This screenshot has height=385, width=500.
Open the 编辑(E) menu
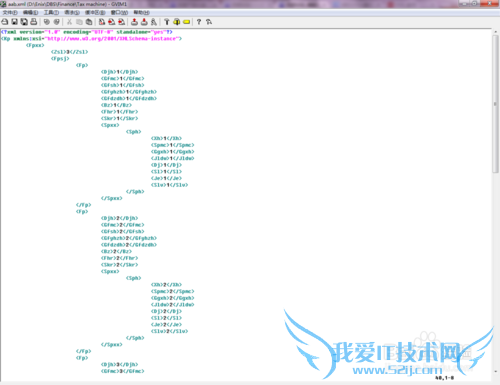[x=30, y=12]
